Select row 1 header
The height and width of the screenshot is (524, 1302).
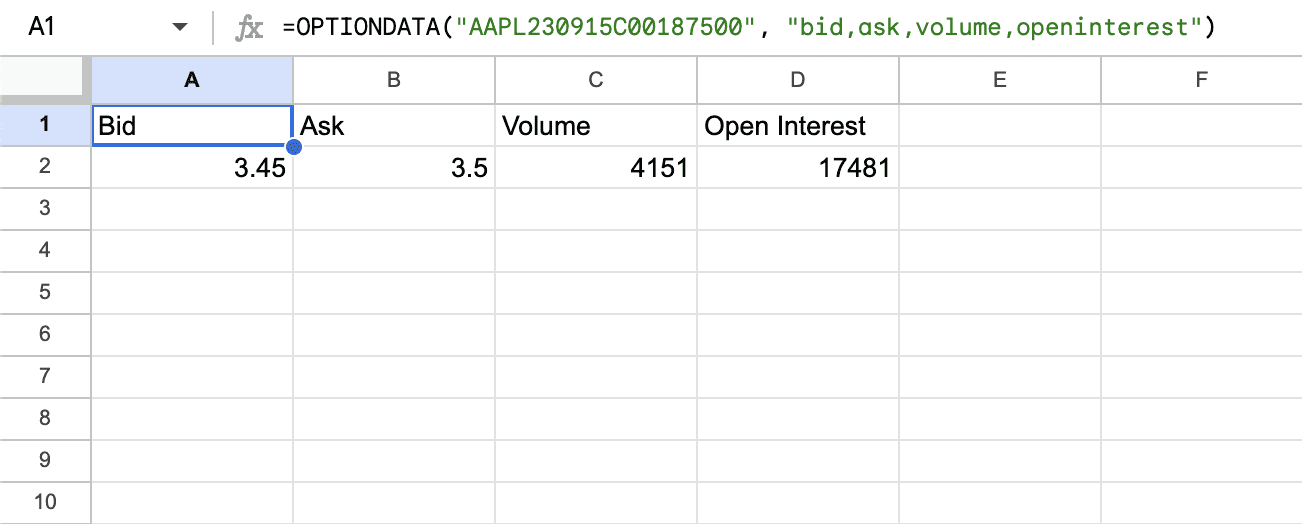[x=45, y=125]
